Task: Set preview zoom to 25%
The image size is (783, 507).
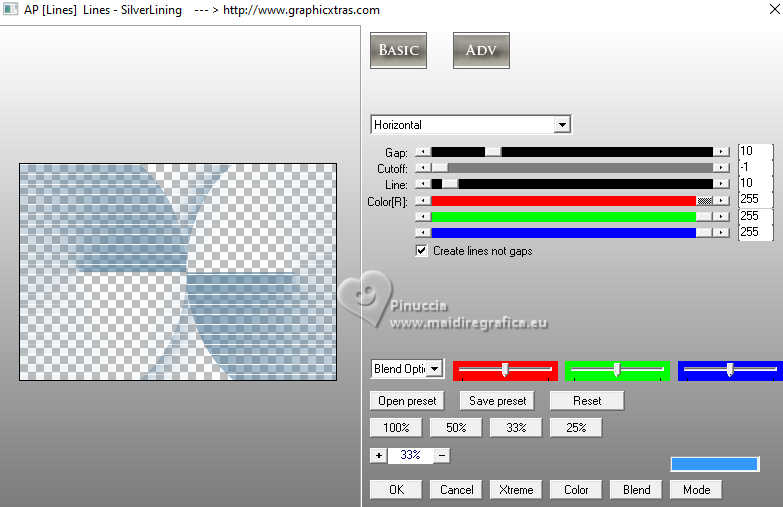Action: click(x=576, y=428)
